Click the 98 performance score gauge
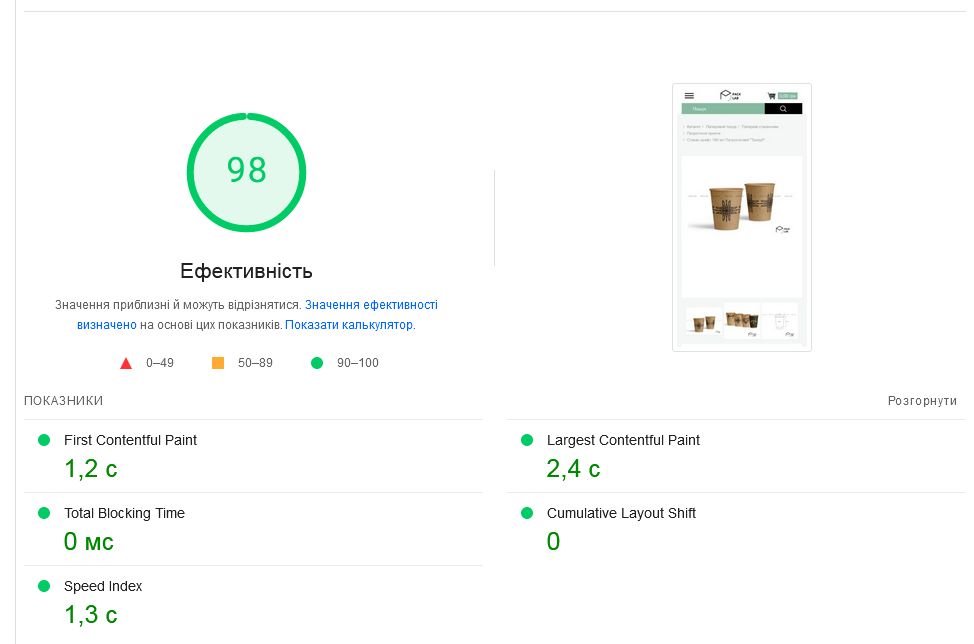Viewport: 974px width, 644px height. point(246,172)
